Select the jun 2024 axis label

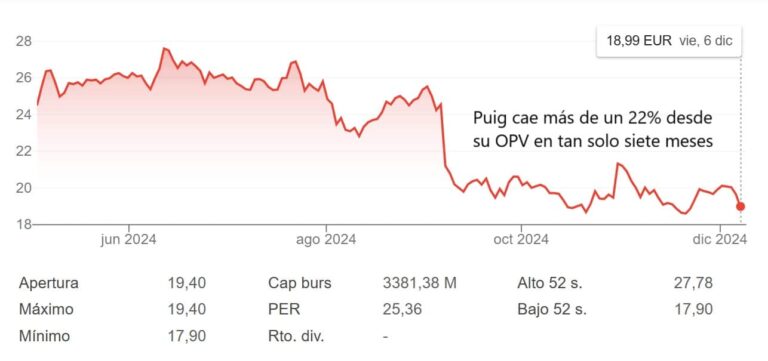(128, 240)
